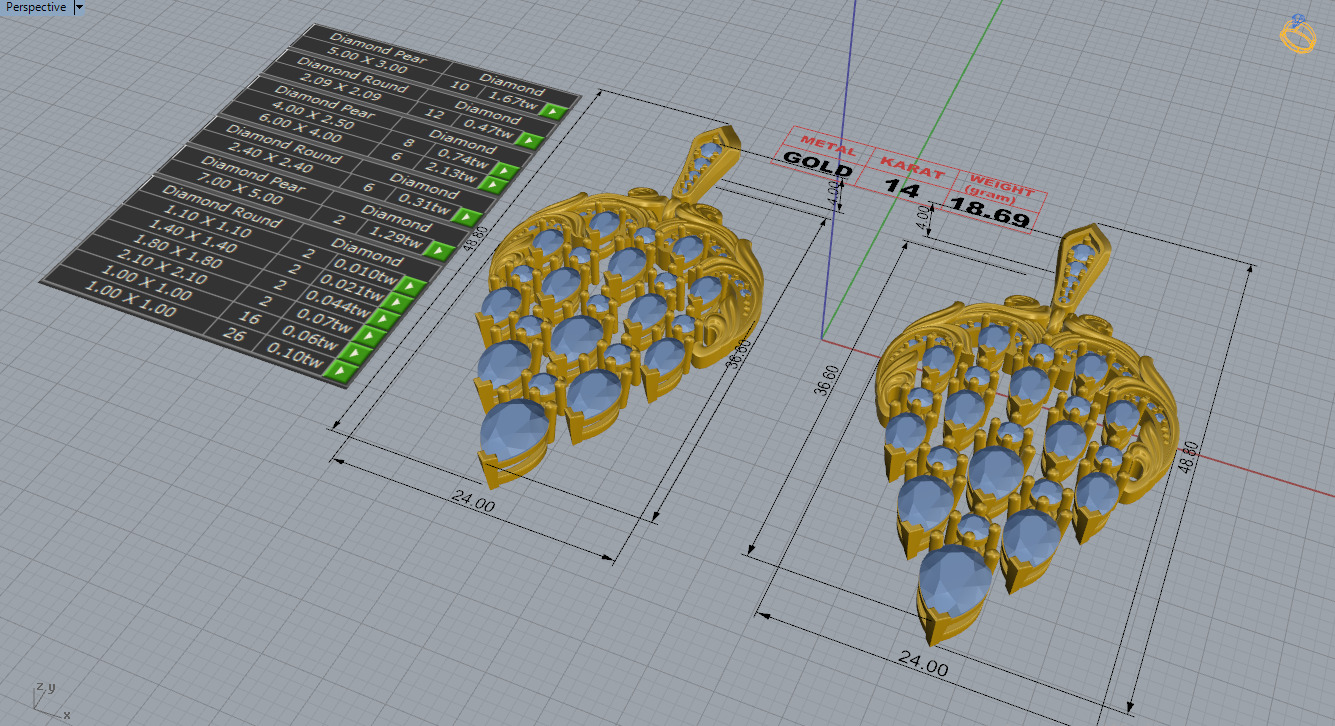This screenshot has height=726, width=1335.
Task: Open the Perspective viewport dropdown arrow
Action: click(x=79, y=7)
